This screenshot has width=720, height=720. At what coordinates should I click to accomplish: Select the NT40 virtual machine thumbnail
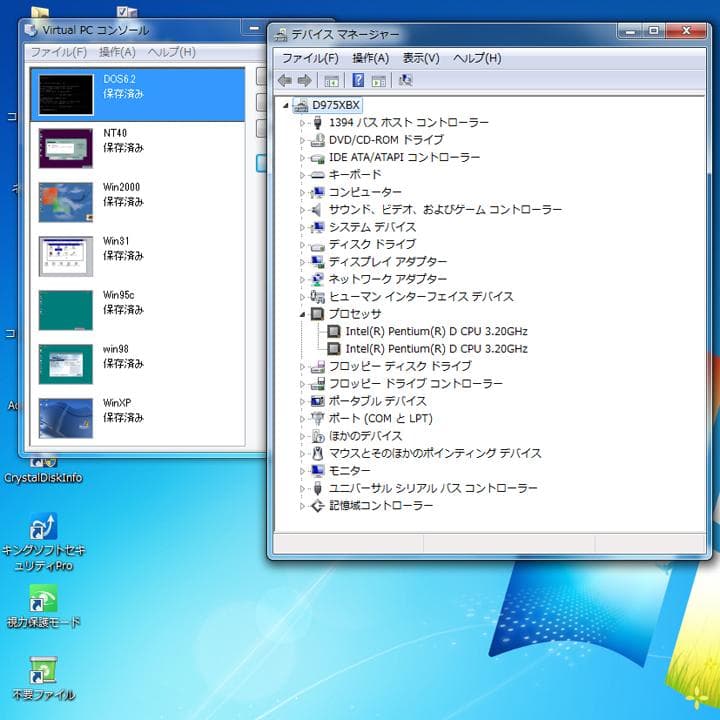[x=66, y=148]
